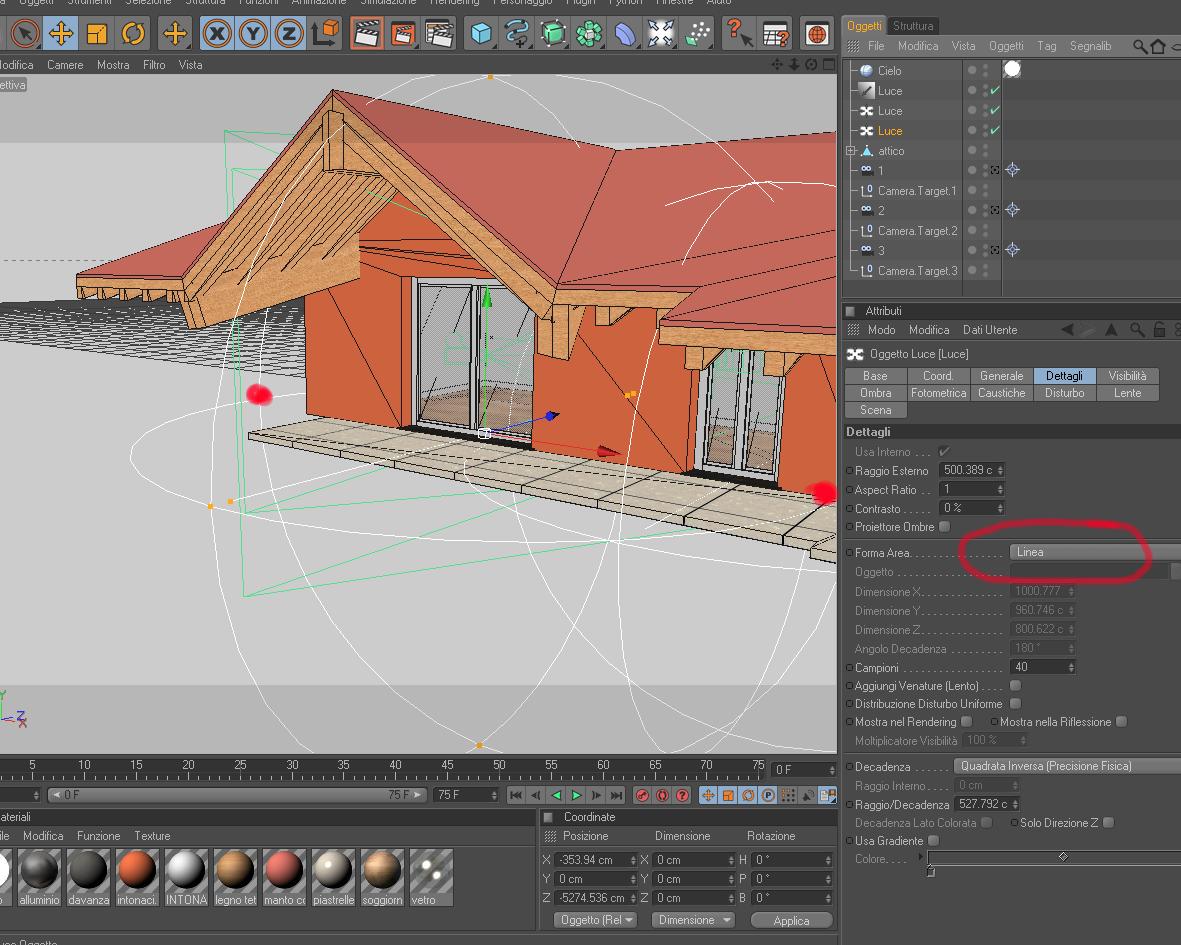Expand the attico object in the tree
The image size is (1181, 945).
point(851,151)
